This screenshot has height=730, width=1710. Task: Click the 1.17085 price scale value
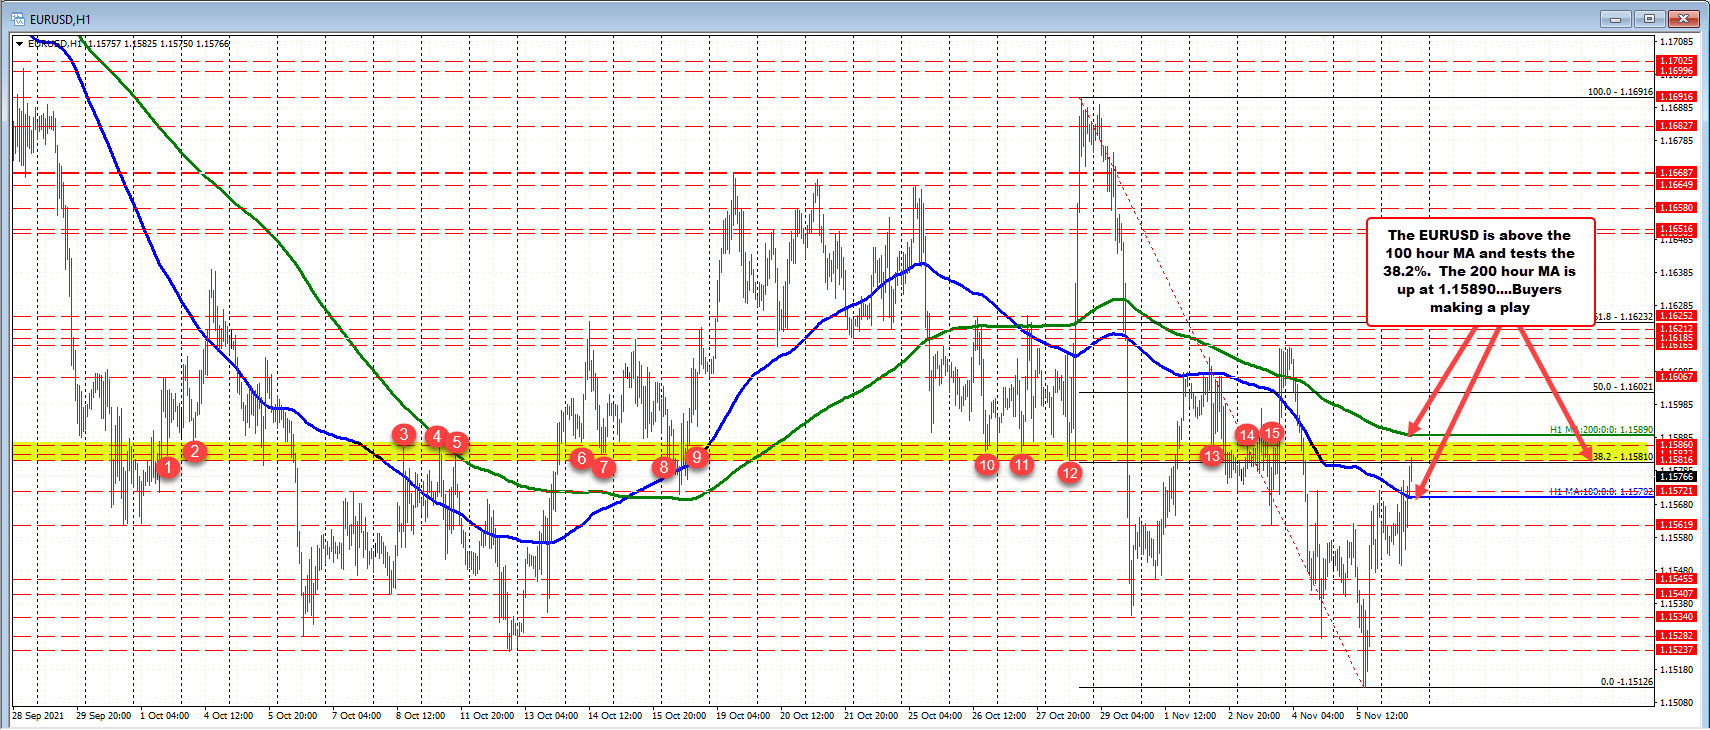pos(1677,42)
